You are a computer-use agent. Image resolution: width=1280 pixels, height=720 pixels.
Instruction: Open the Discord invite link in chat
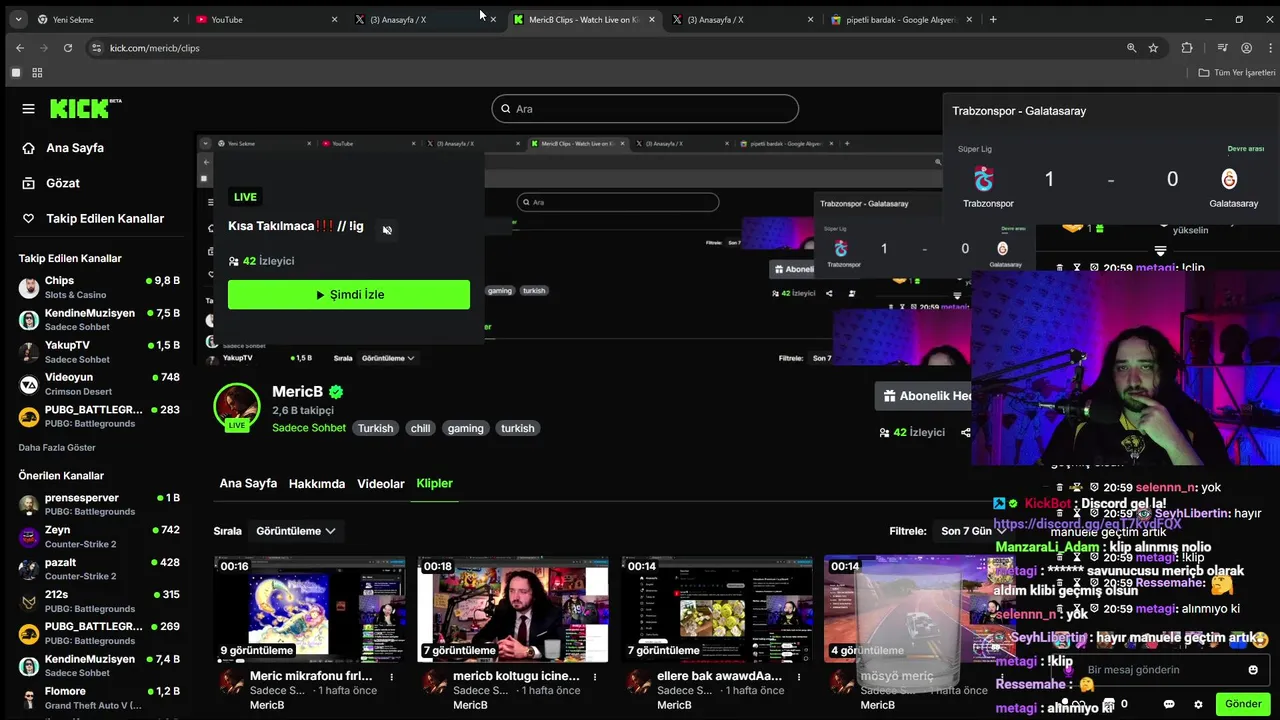[1088, 524]
